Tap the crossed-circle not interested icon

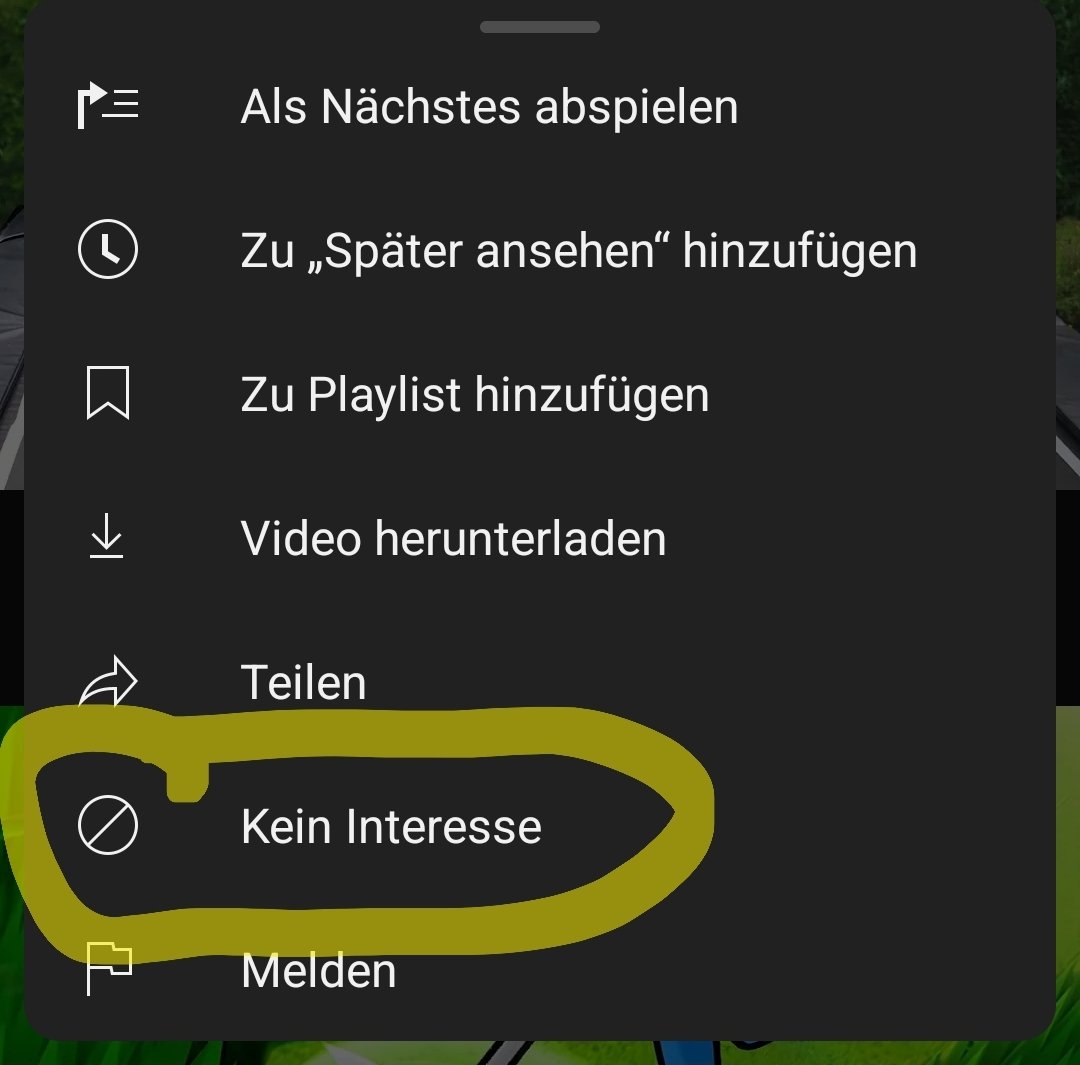pyautogui.click(x=108, y=825)
